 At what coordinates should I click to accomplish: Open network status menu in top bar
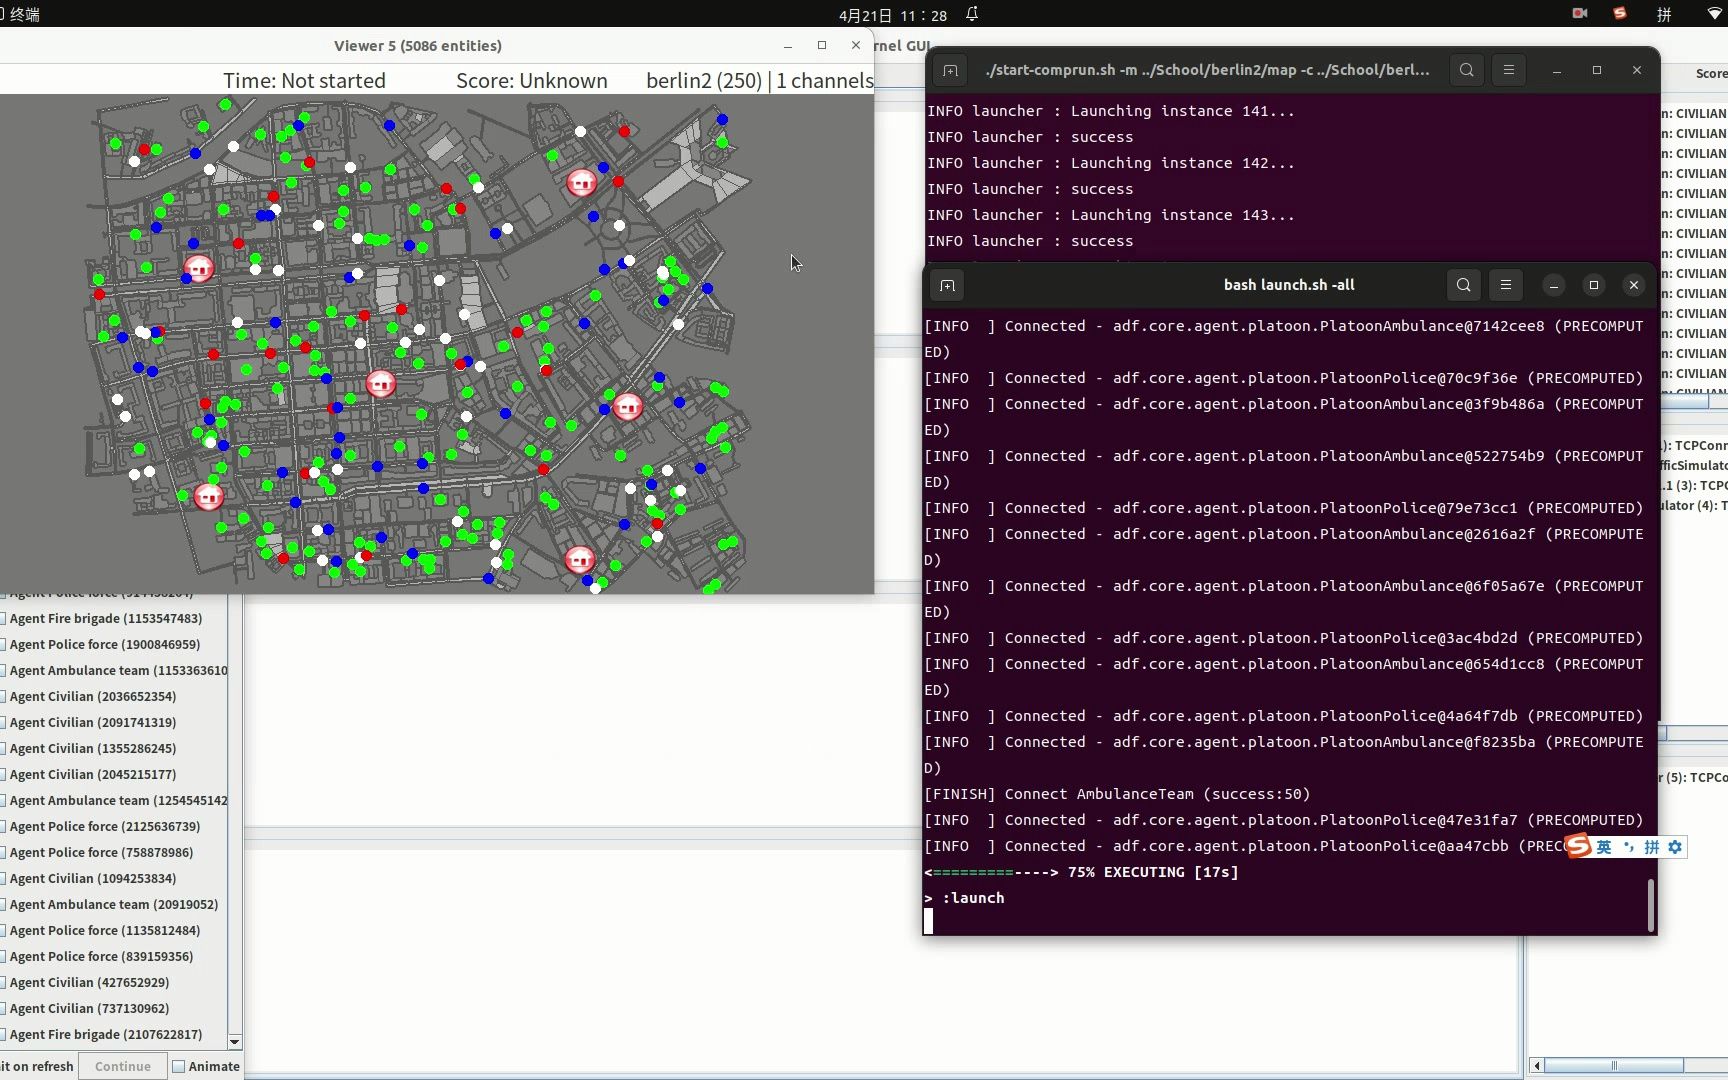[1714, 14]
